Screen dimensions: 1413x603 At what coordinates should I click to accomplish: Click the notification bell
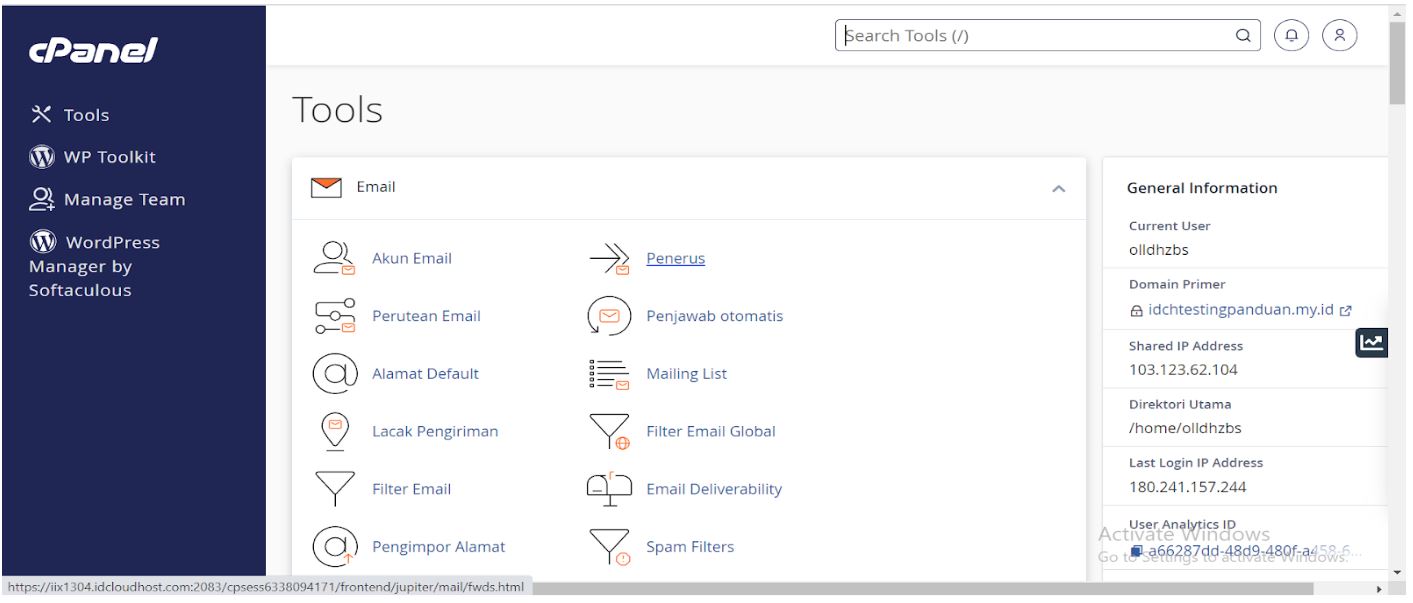tap(1291, 35)
